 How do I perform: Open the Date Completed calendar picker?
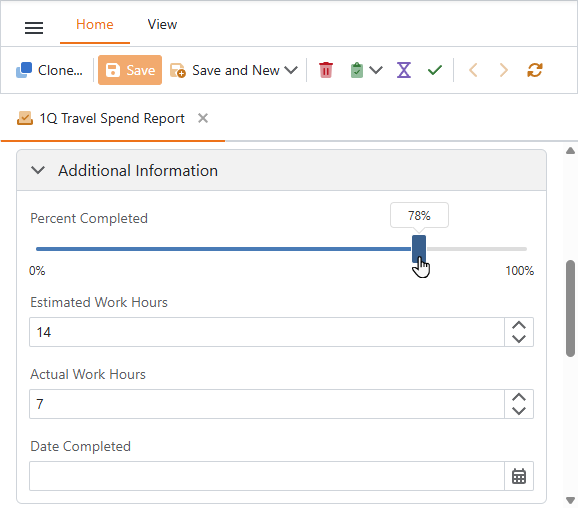point(519,476)
